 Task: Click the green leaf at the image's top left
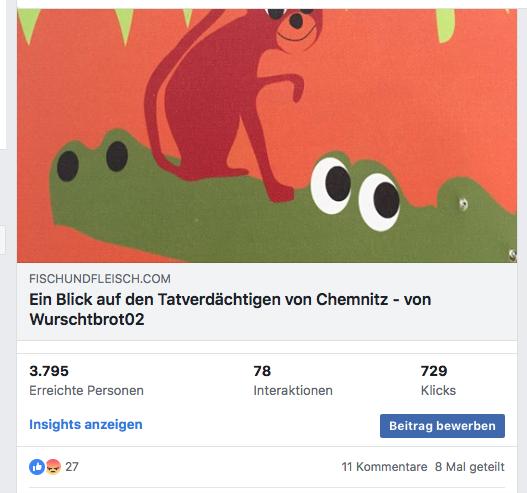click(x=29, y=26)
